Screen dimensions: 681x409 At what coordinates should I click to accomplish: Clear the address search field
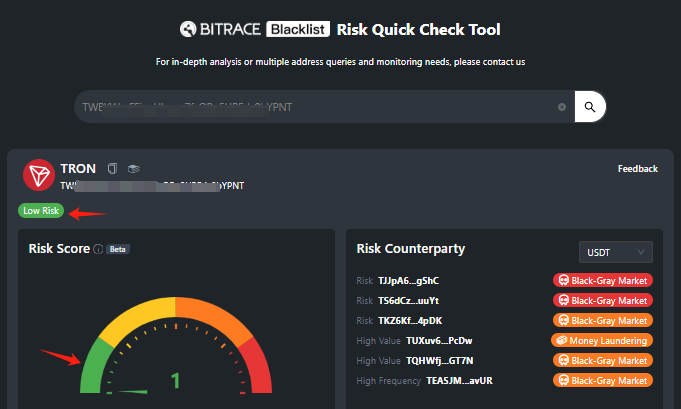(562, 107)
